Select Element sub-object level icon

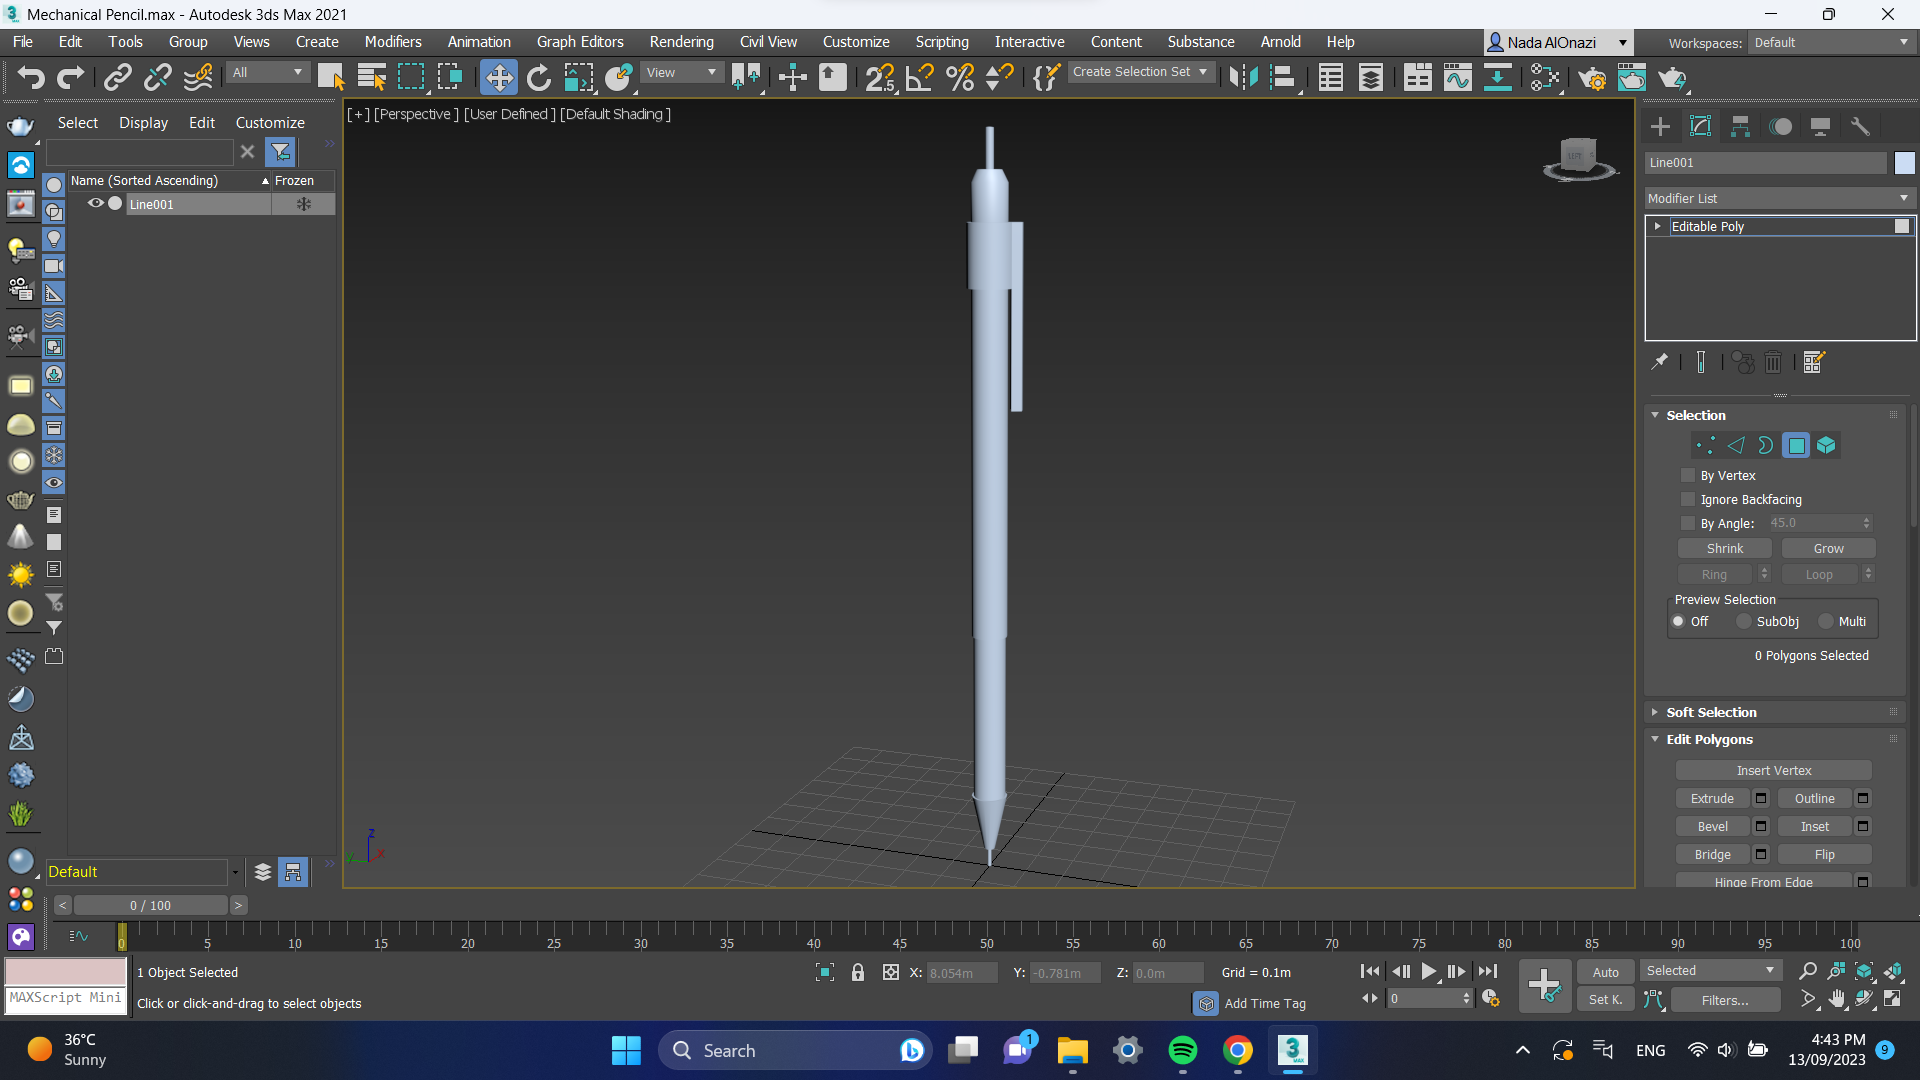[x=1826, y=445]
